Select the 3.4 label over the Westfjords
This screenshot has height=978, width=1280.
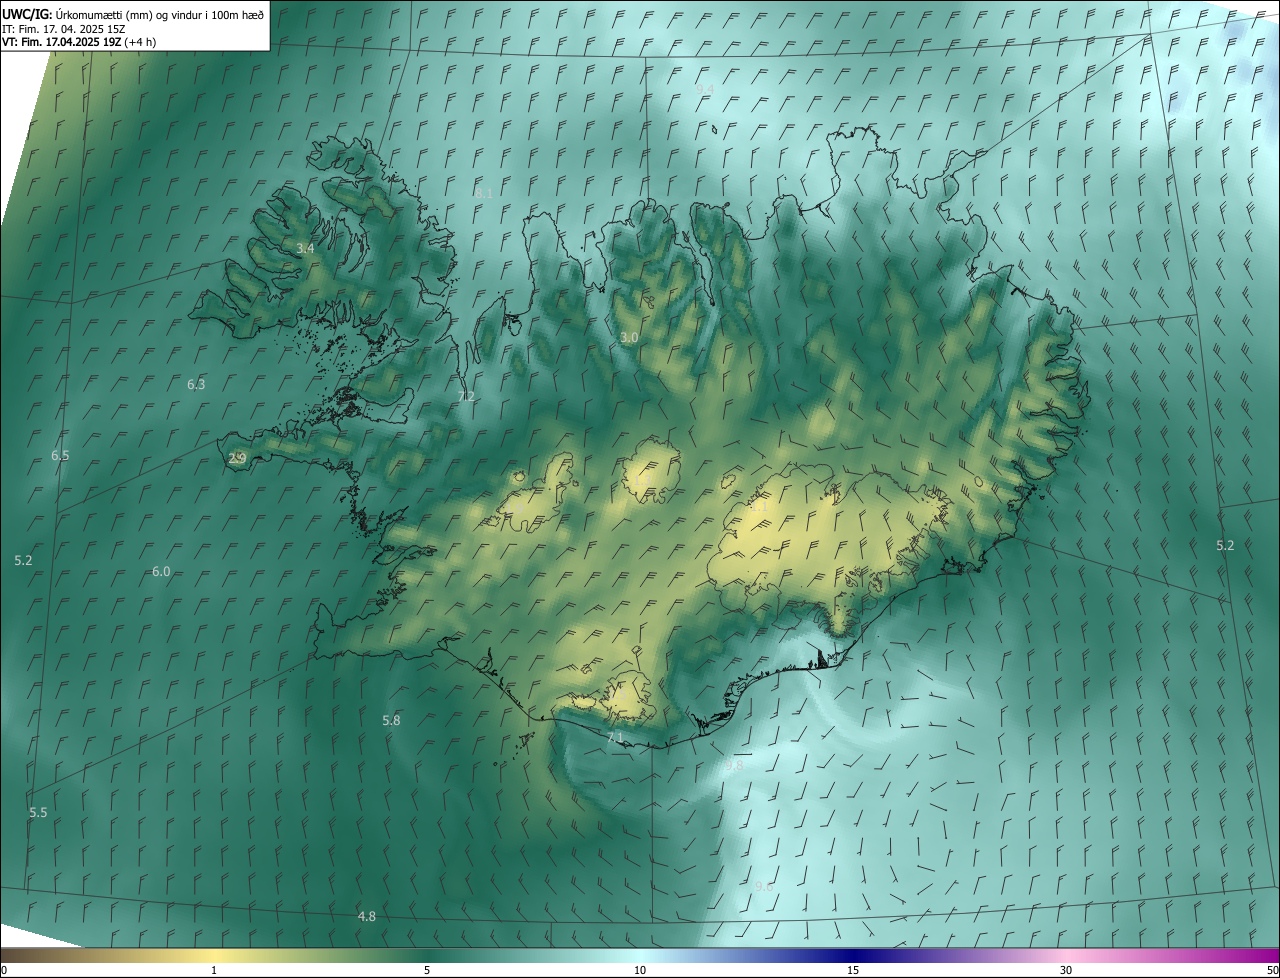(x=306, y=248)
